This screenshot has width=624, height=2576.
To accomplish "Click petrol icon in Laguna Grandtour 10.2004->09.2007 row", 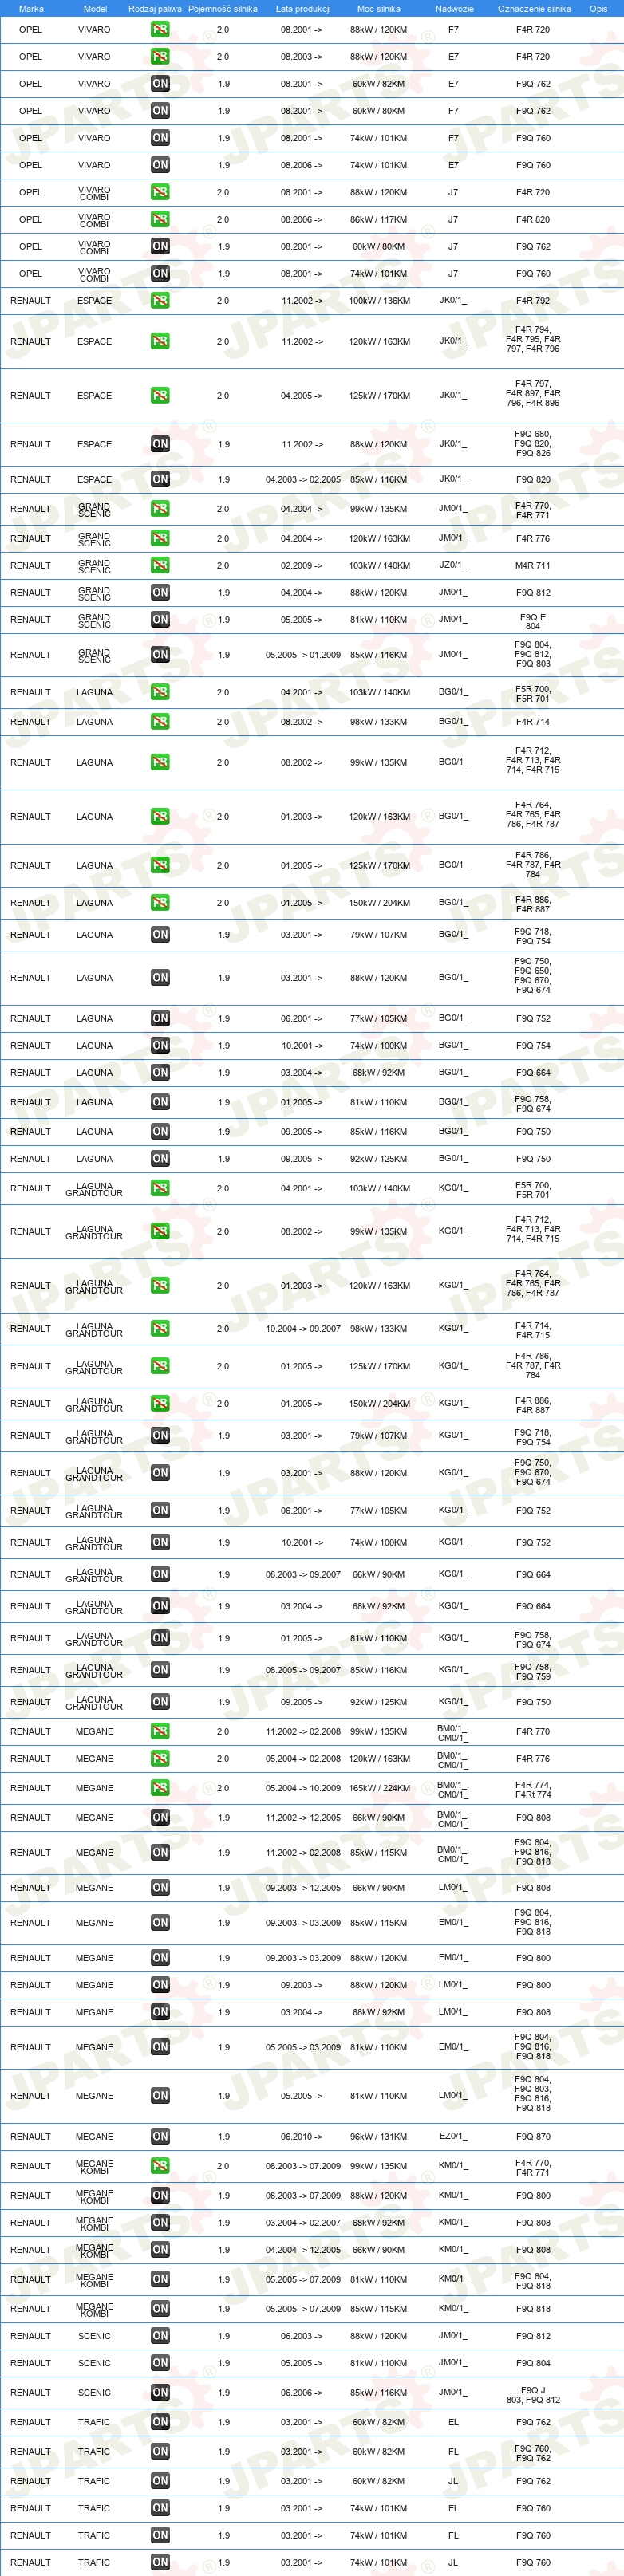I will (160, 1329).
